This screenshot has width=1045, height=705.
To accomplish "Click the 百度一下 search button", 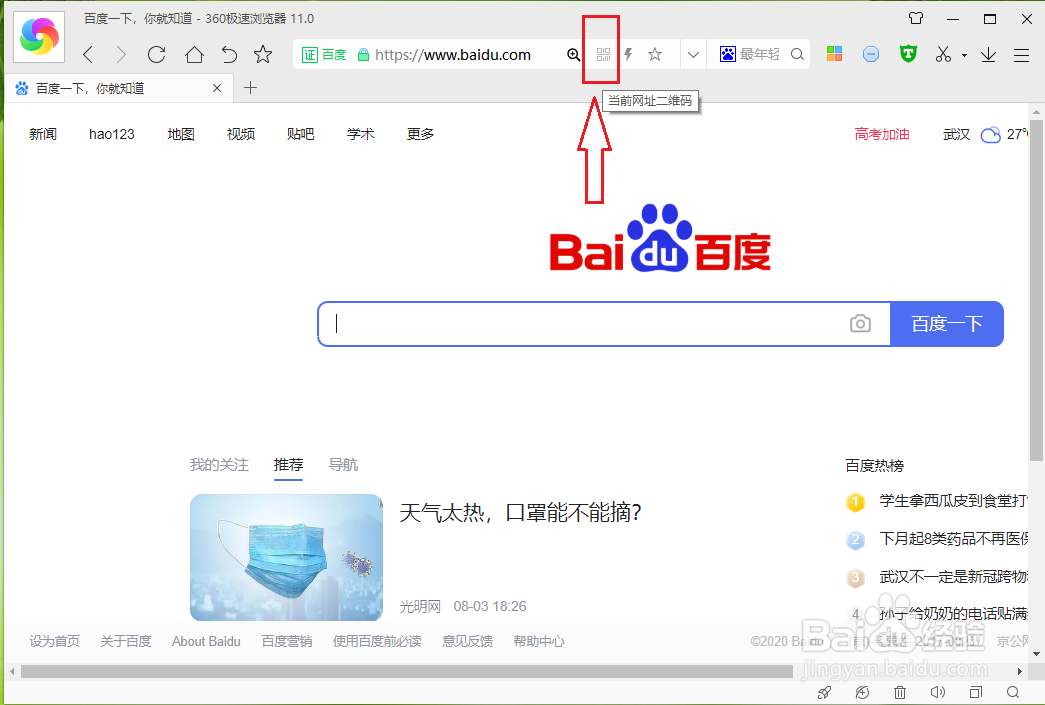I will [946, 323].
